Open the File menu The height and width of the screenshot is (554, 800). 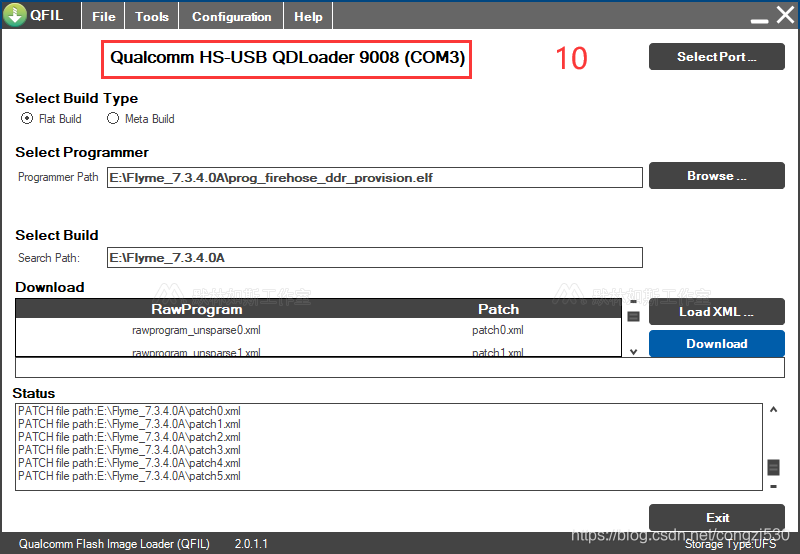coord(104,16)
